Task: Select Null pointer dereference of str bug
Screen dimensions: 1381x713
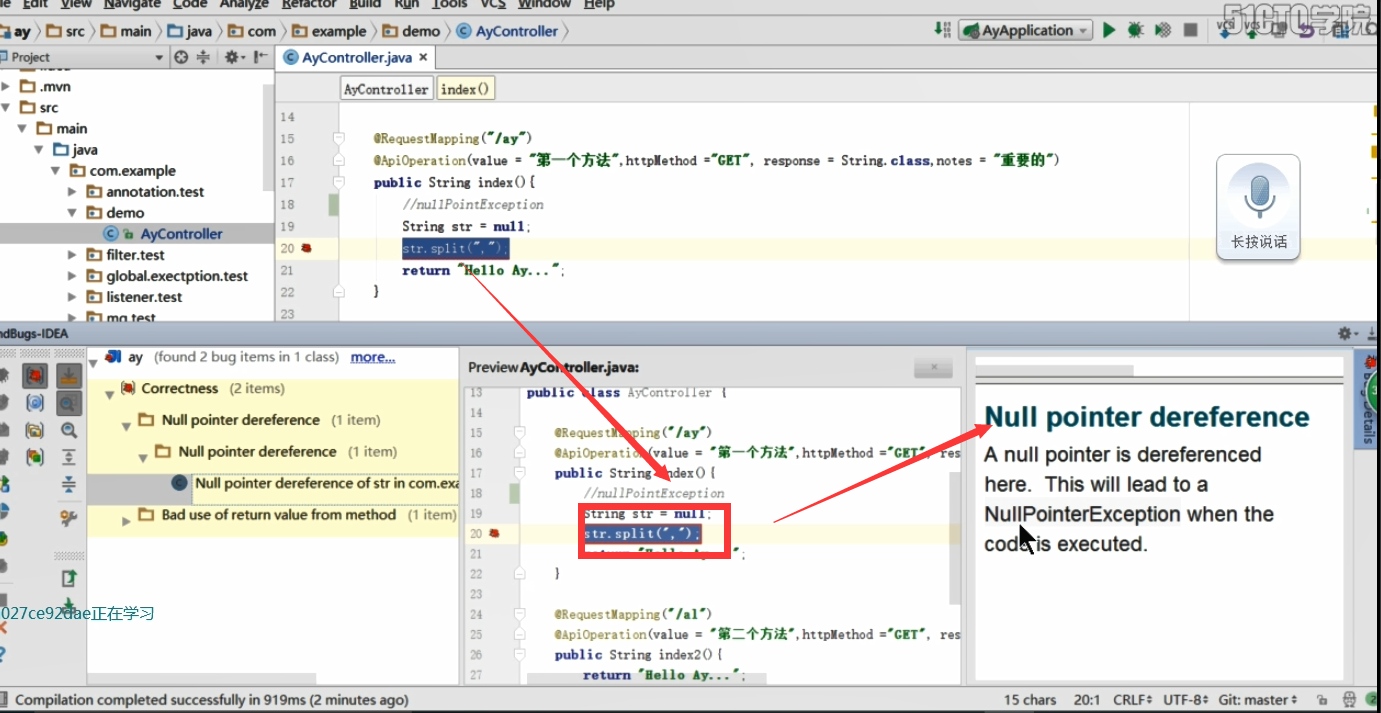Action: [326, 483]
